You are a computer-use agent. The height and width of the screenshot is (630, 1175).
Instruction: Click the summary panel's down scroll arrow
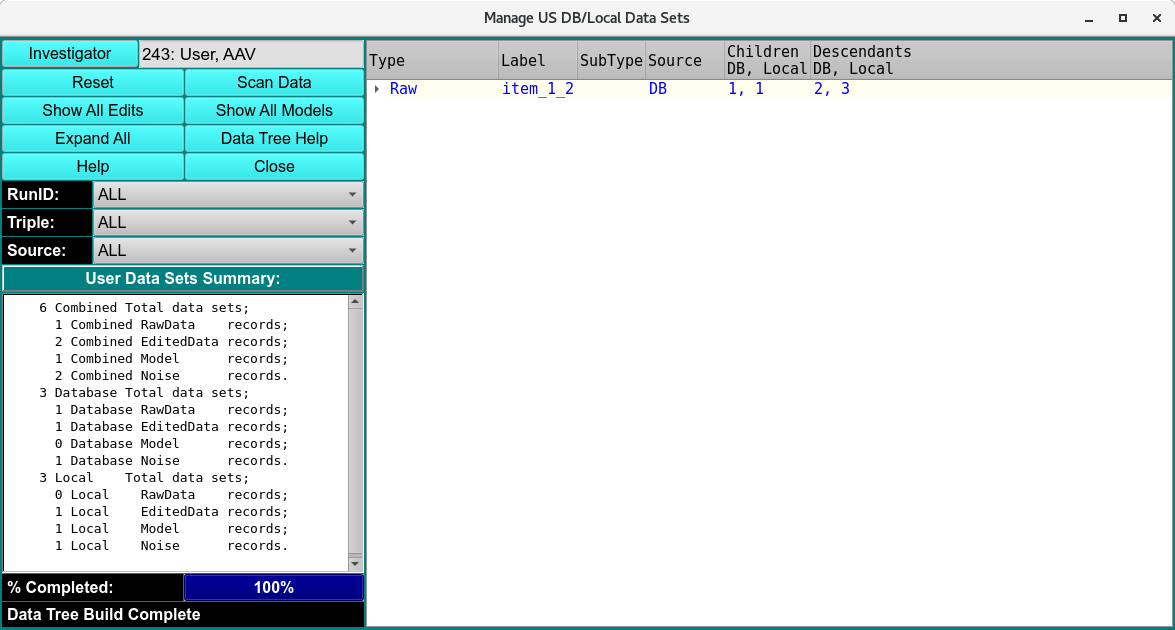point(356,563)
